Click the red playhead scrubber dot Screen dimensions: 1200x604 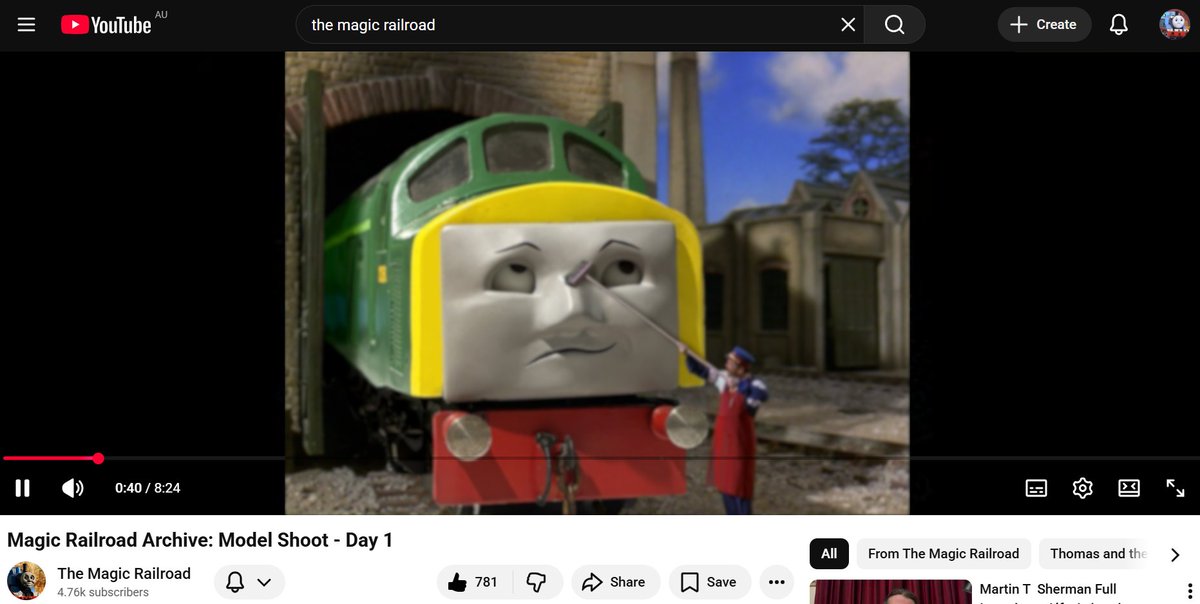(x=98, y=459)
